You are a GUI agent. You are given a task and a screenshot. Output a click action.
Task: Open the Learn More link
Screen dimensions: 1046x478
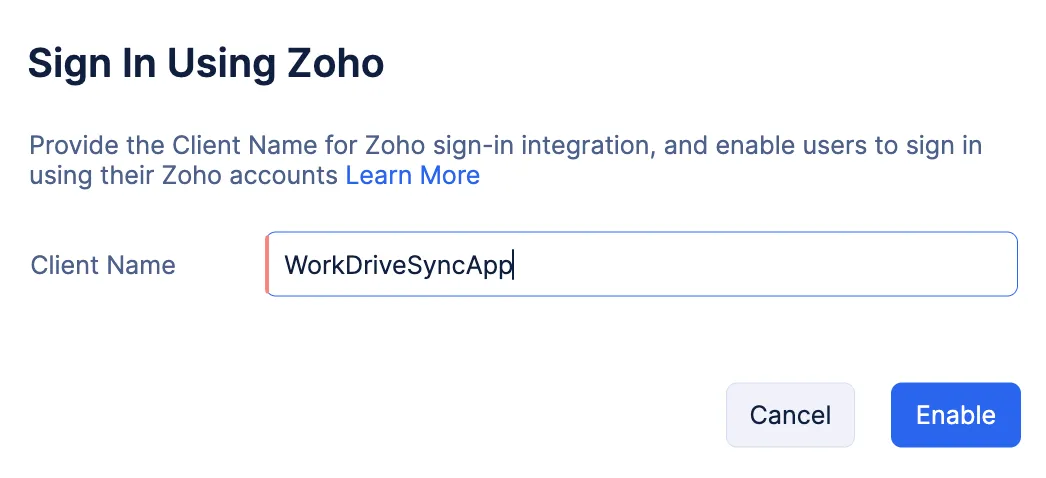[412, 175]
